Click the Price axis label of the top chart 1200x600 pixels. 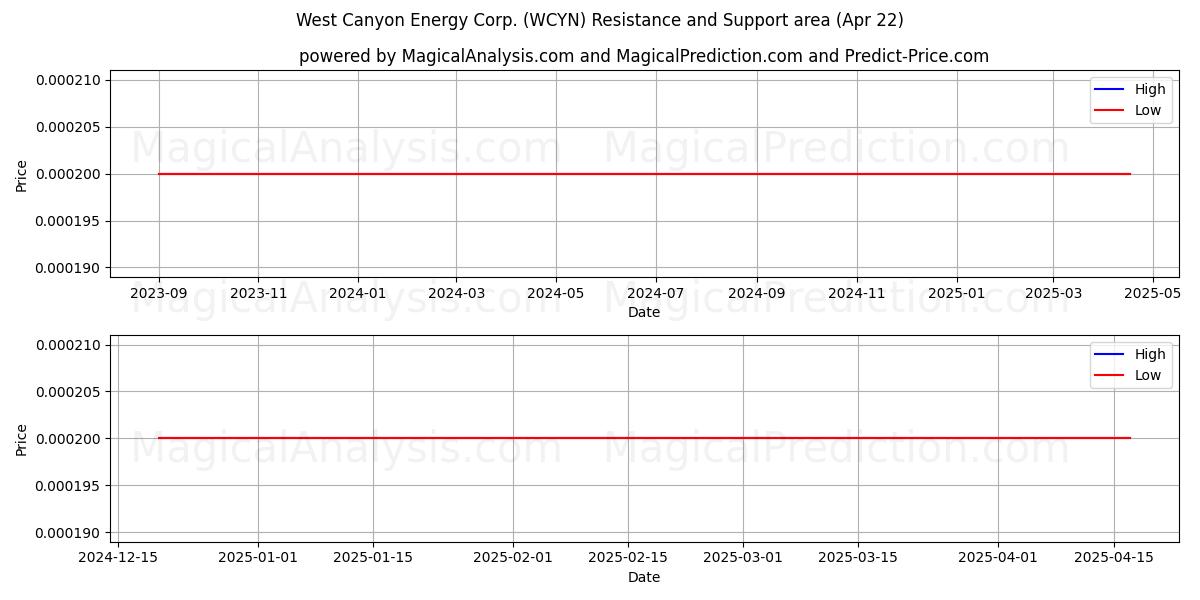coord(22,174)
